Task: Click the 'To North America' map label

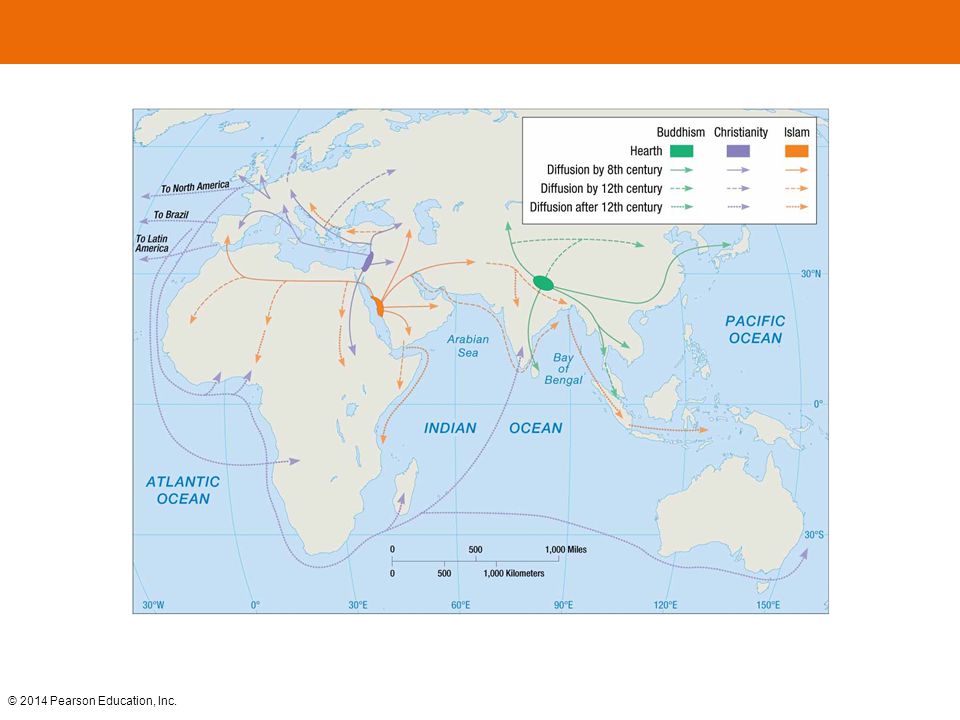Action: tap(195, 187)
